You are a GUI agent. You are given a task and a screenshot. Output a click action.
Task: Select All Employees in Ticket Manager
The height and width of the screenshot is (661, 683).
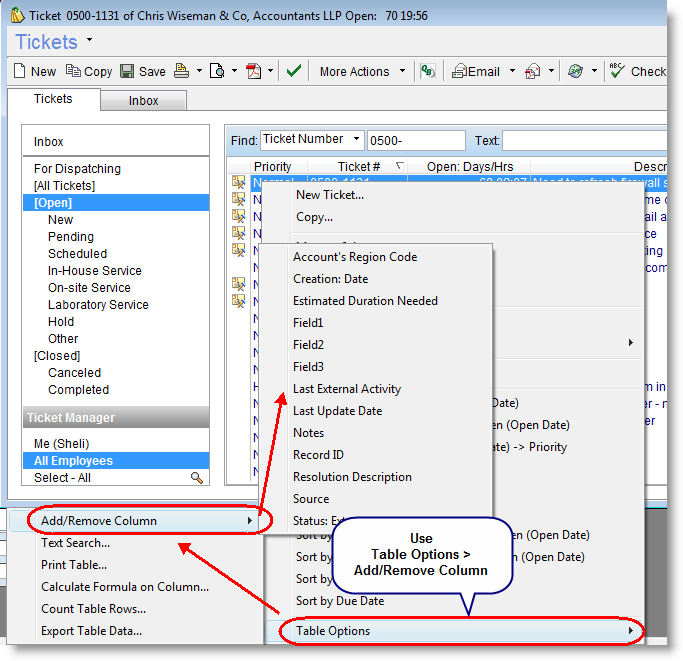pyautogui.click(x=73, y=461)
